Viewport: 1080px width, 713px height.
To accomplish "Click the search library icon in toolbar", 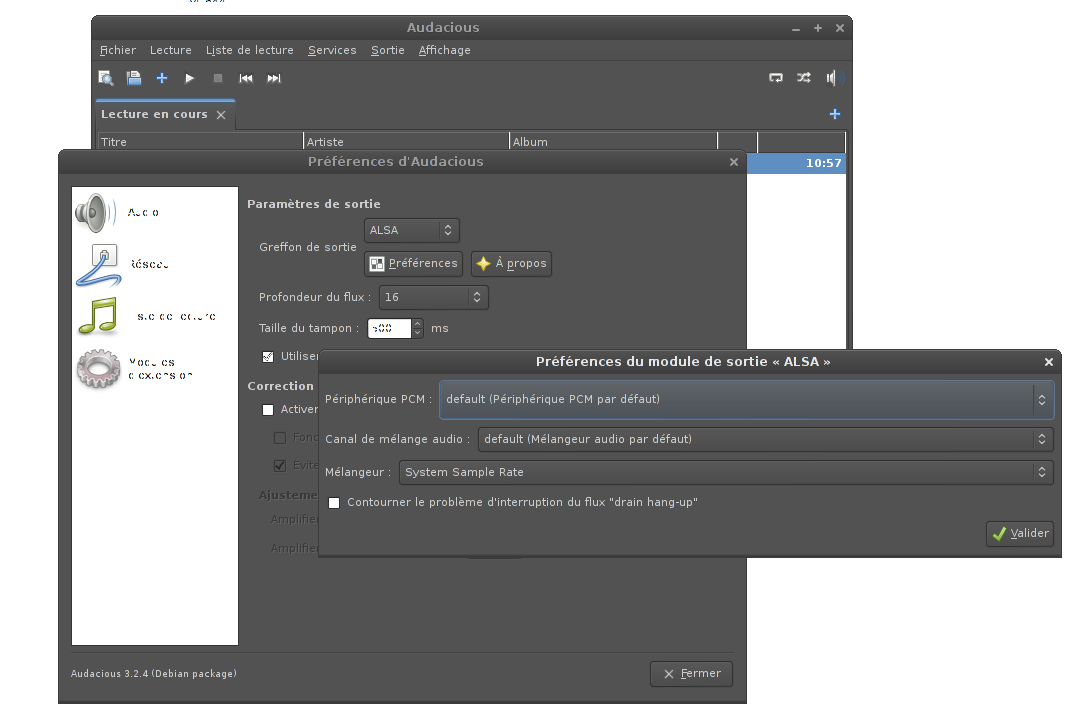I will point(106,78).
